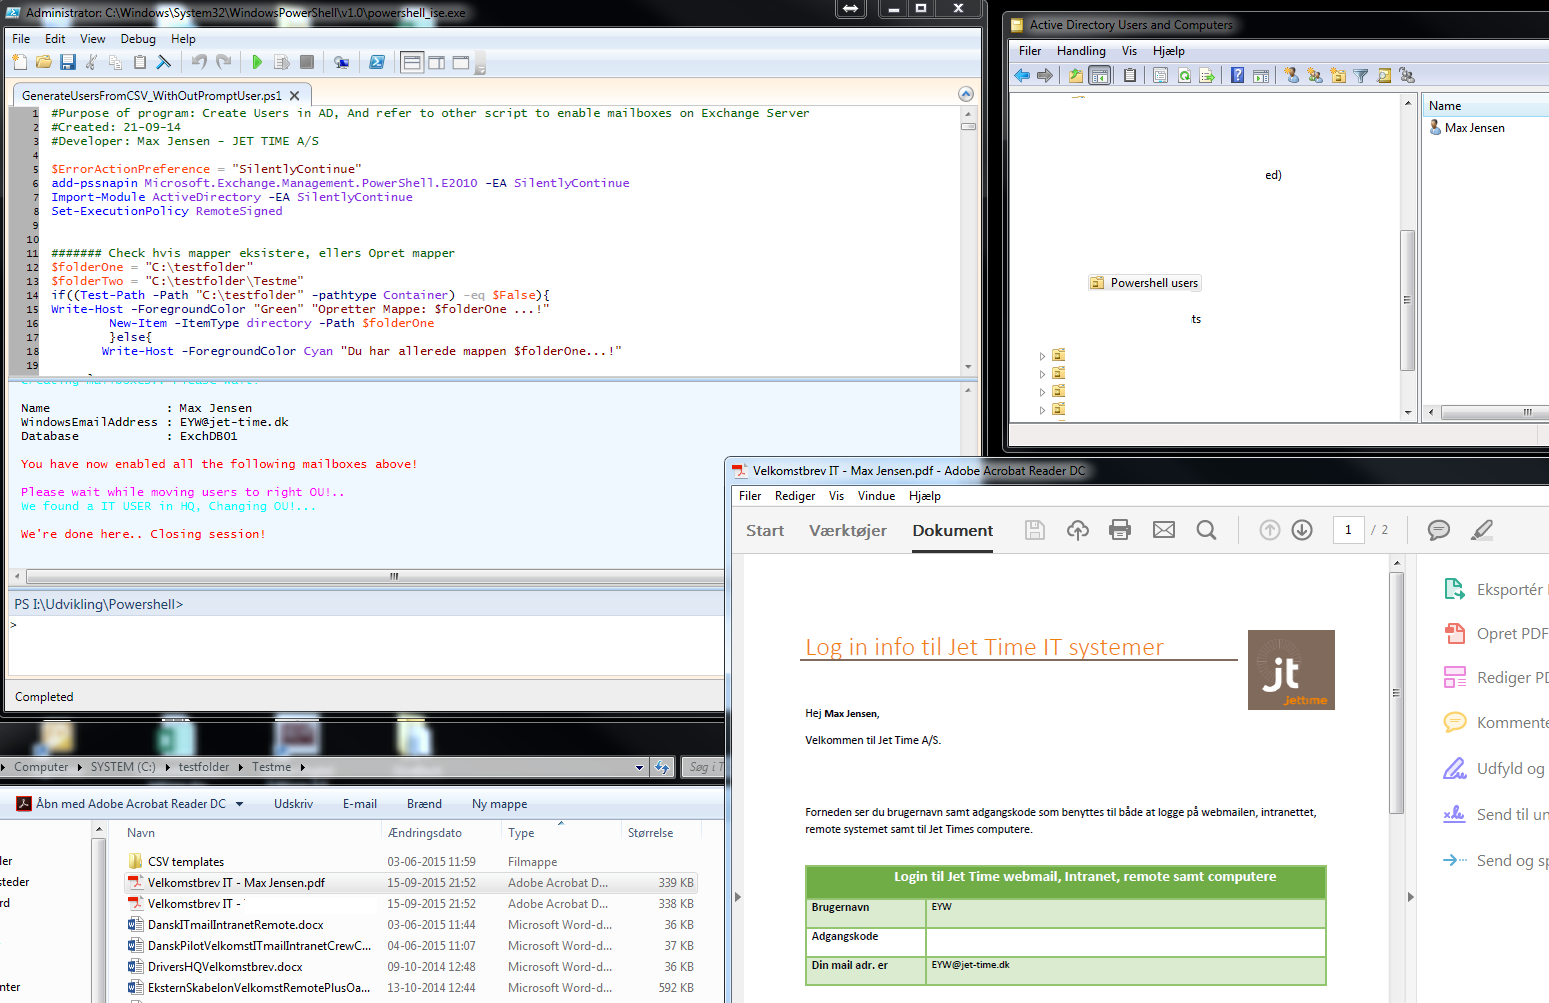Stop script execution in PowerShell ISE
The image size is (1549, 1003).
(x=307, y=63)
